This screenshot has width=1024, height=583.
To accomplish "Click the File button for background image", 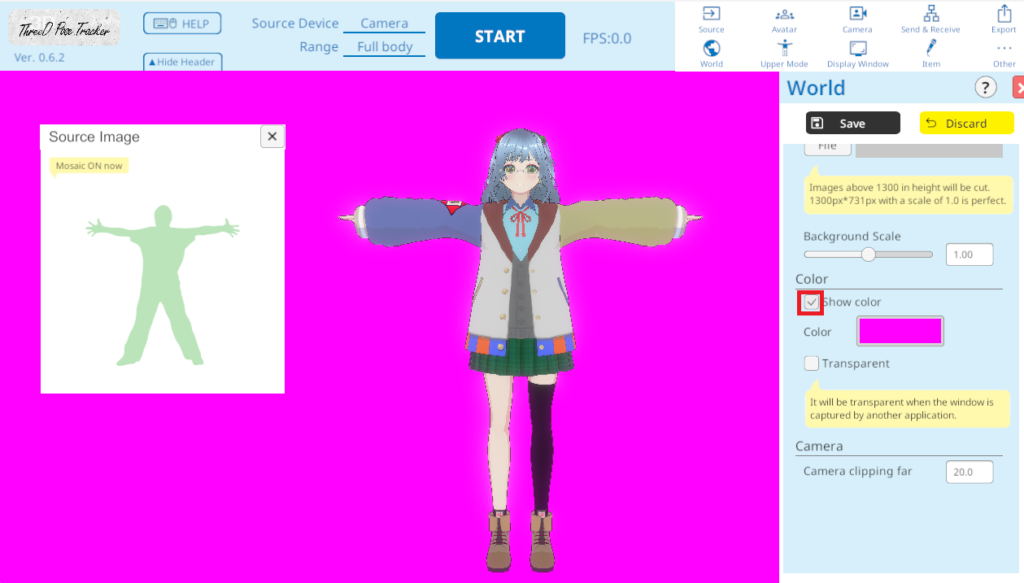I will [827, 148].
